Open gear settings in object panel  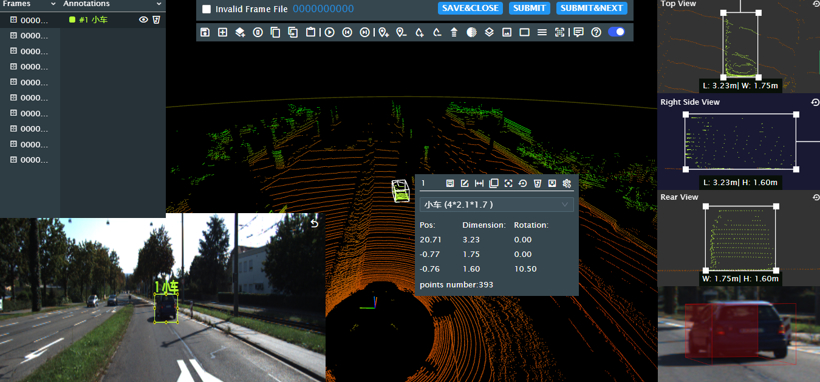click(566, 183)
